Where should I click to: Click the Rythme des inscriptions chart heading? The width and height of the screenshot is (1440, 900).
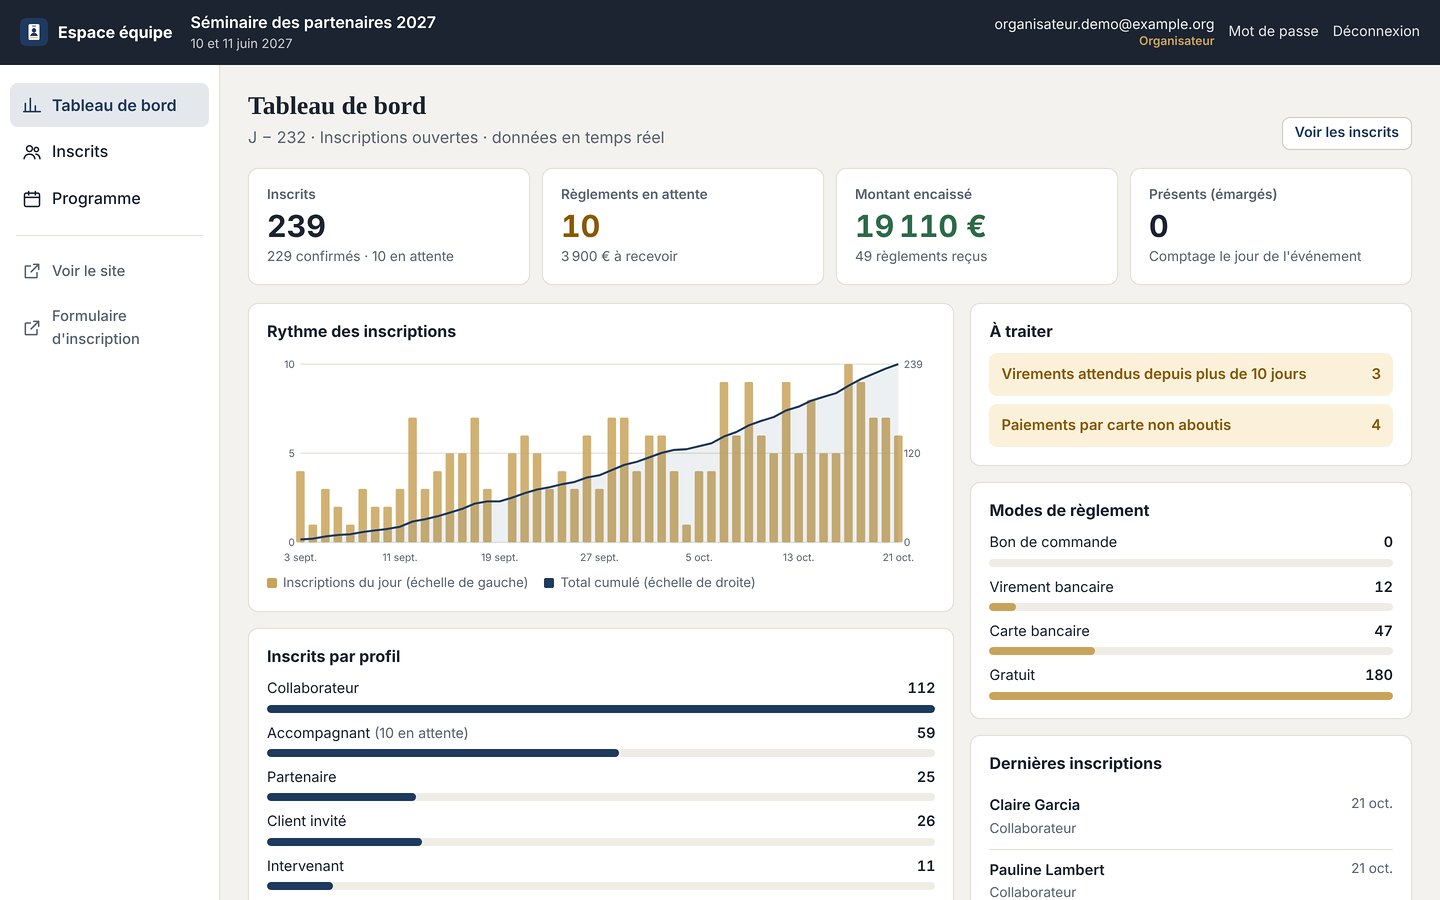pos(361,332)
